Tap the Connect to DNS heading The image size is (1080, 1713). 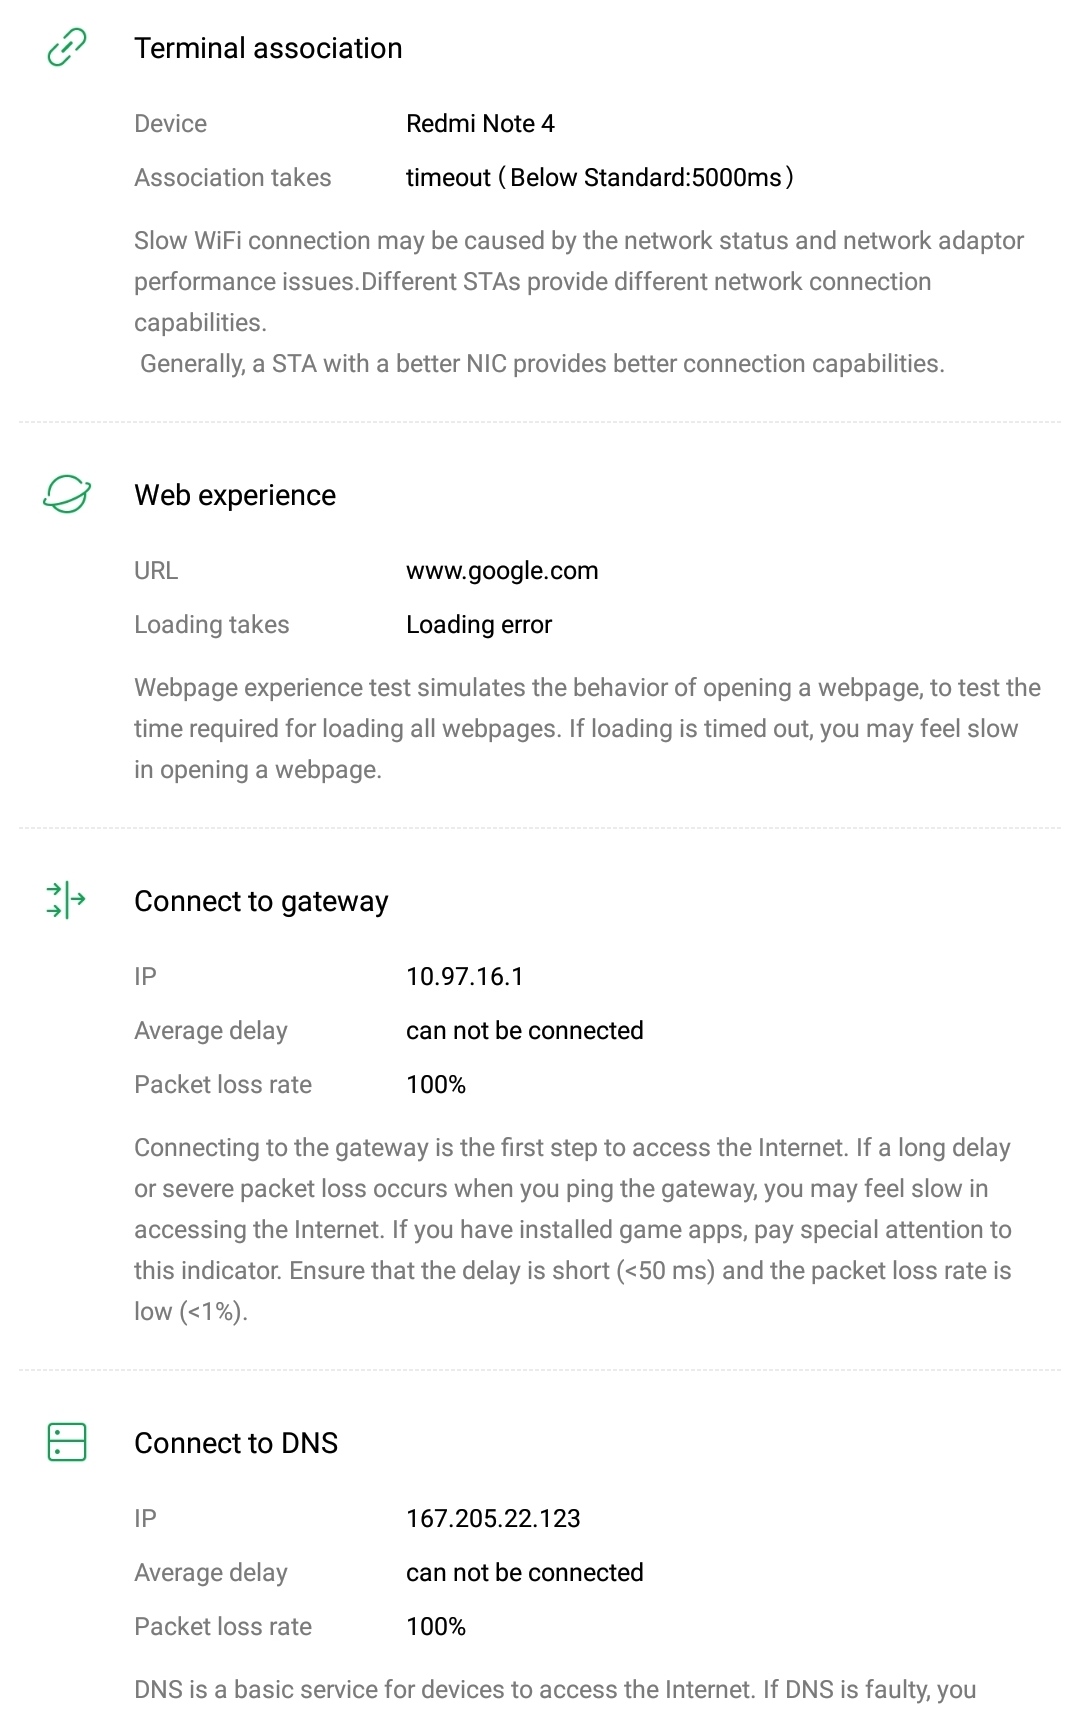[236, 1443]
